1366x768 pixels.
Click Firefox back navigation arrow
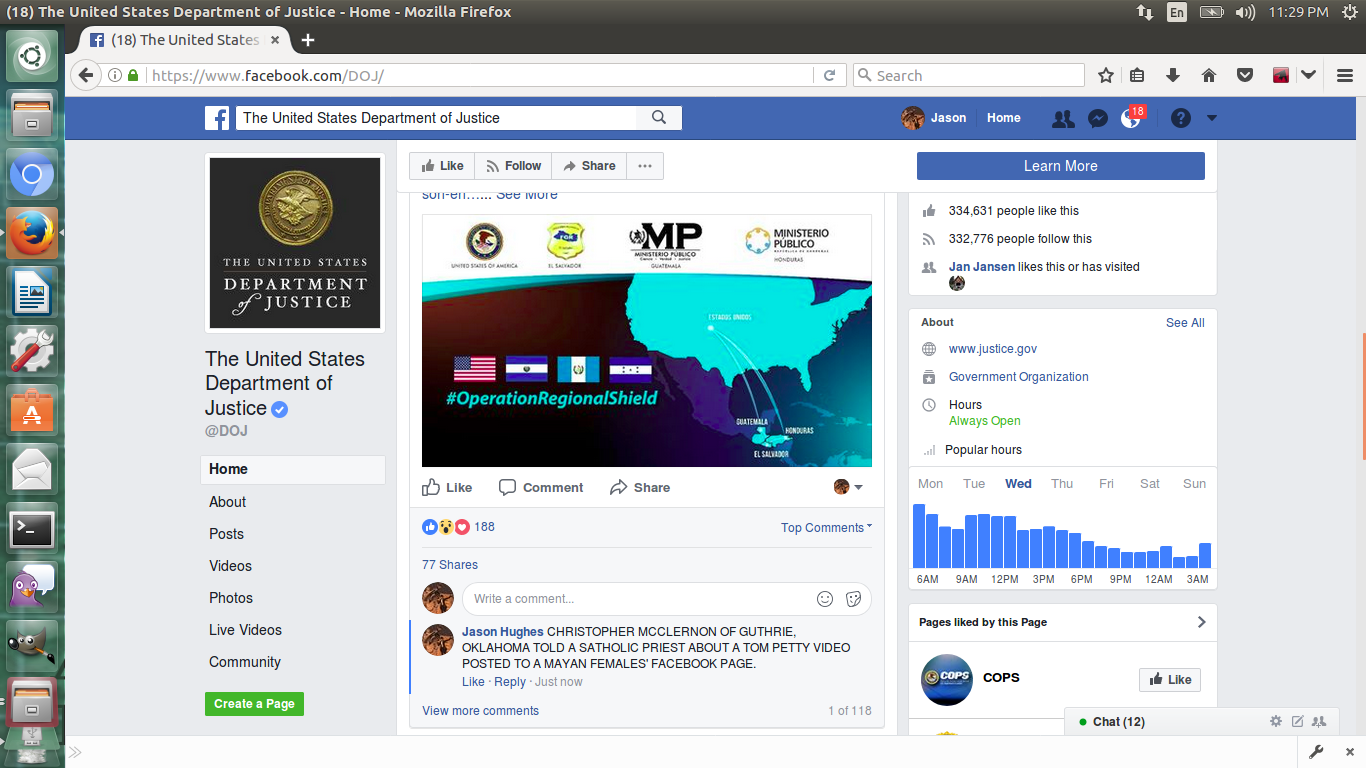86,75
